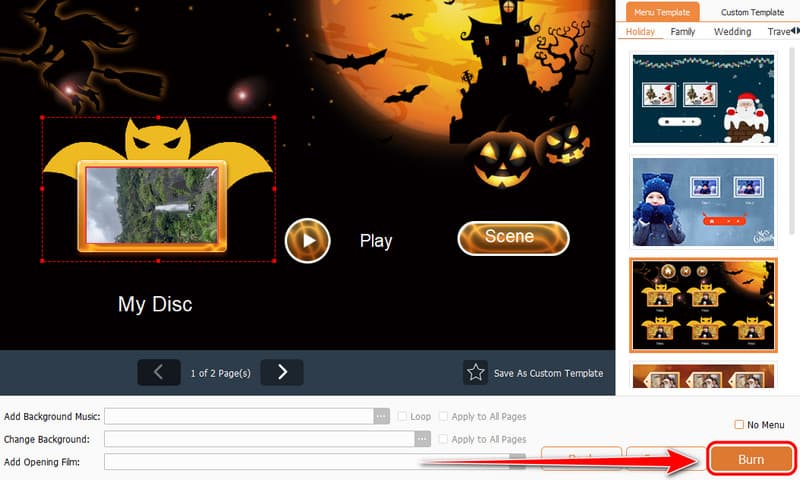Check Apply to All Pages for background music

point(443,416)
